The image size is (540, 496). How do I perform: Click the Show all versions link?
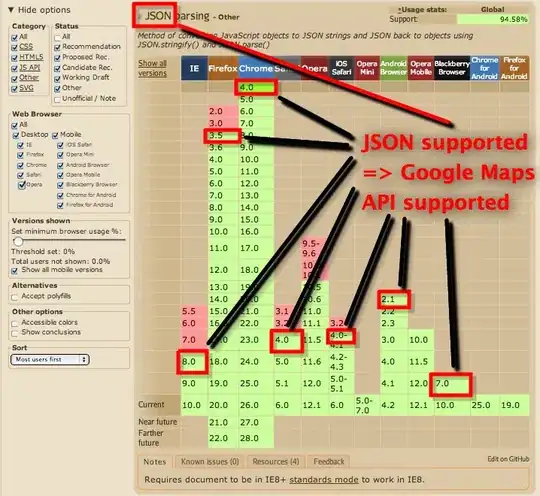pyautogui.click(x=153, y=68)
